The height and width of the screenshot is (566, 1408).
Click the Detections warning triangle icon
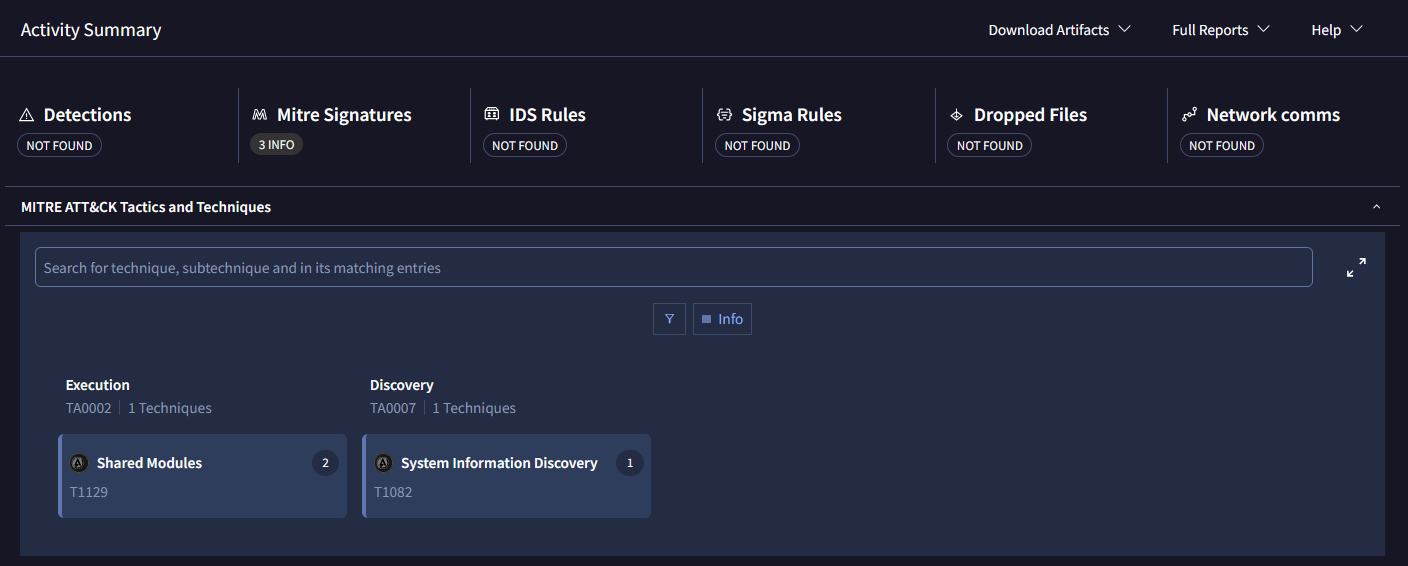pyautogui.click(x=27, y=115)
